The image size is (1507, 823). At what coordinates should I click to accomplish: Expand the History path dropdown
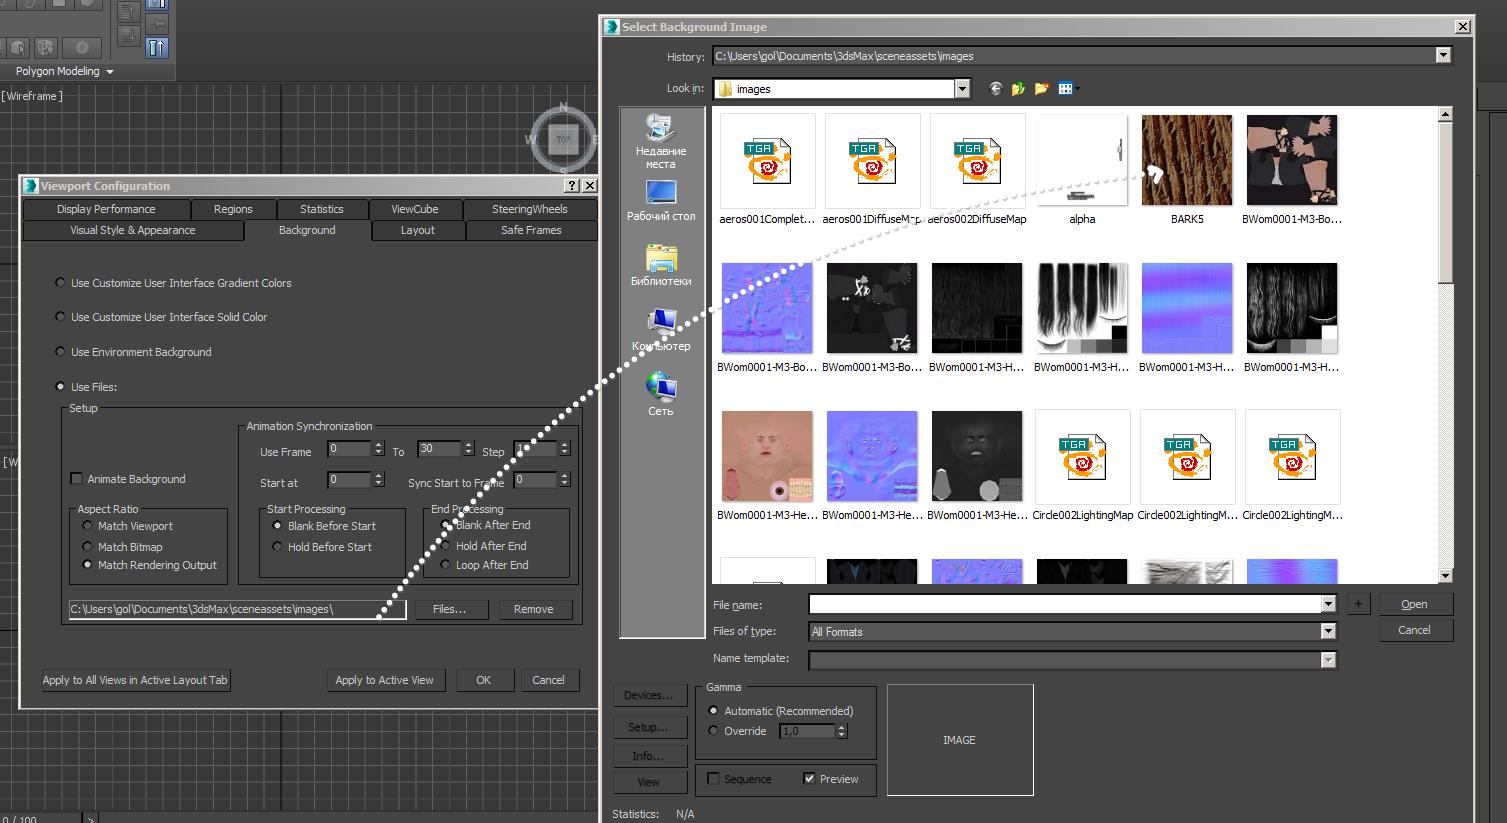click(1443, 56)
